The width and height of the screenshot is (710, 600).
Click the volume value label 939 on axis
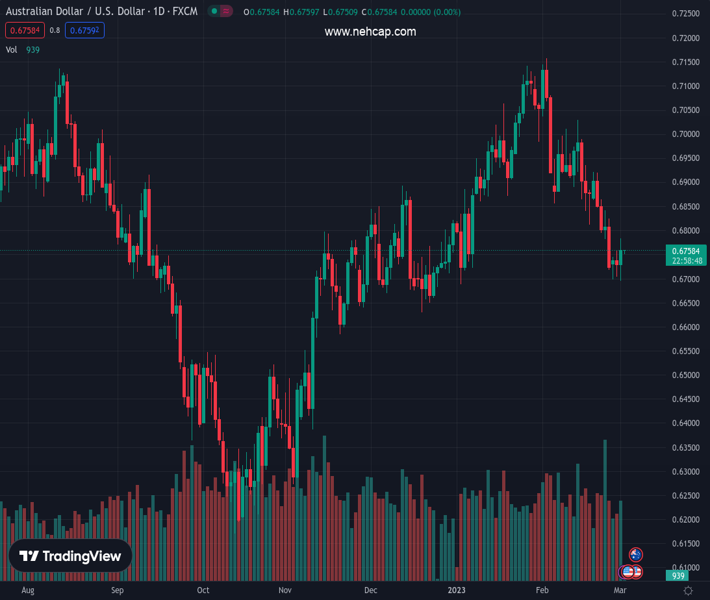tap(678, 576)
